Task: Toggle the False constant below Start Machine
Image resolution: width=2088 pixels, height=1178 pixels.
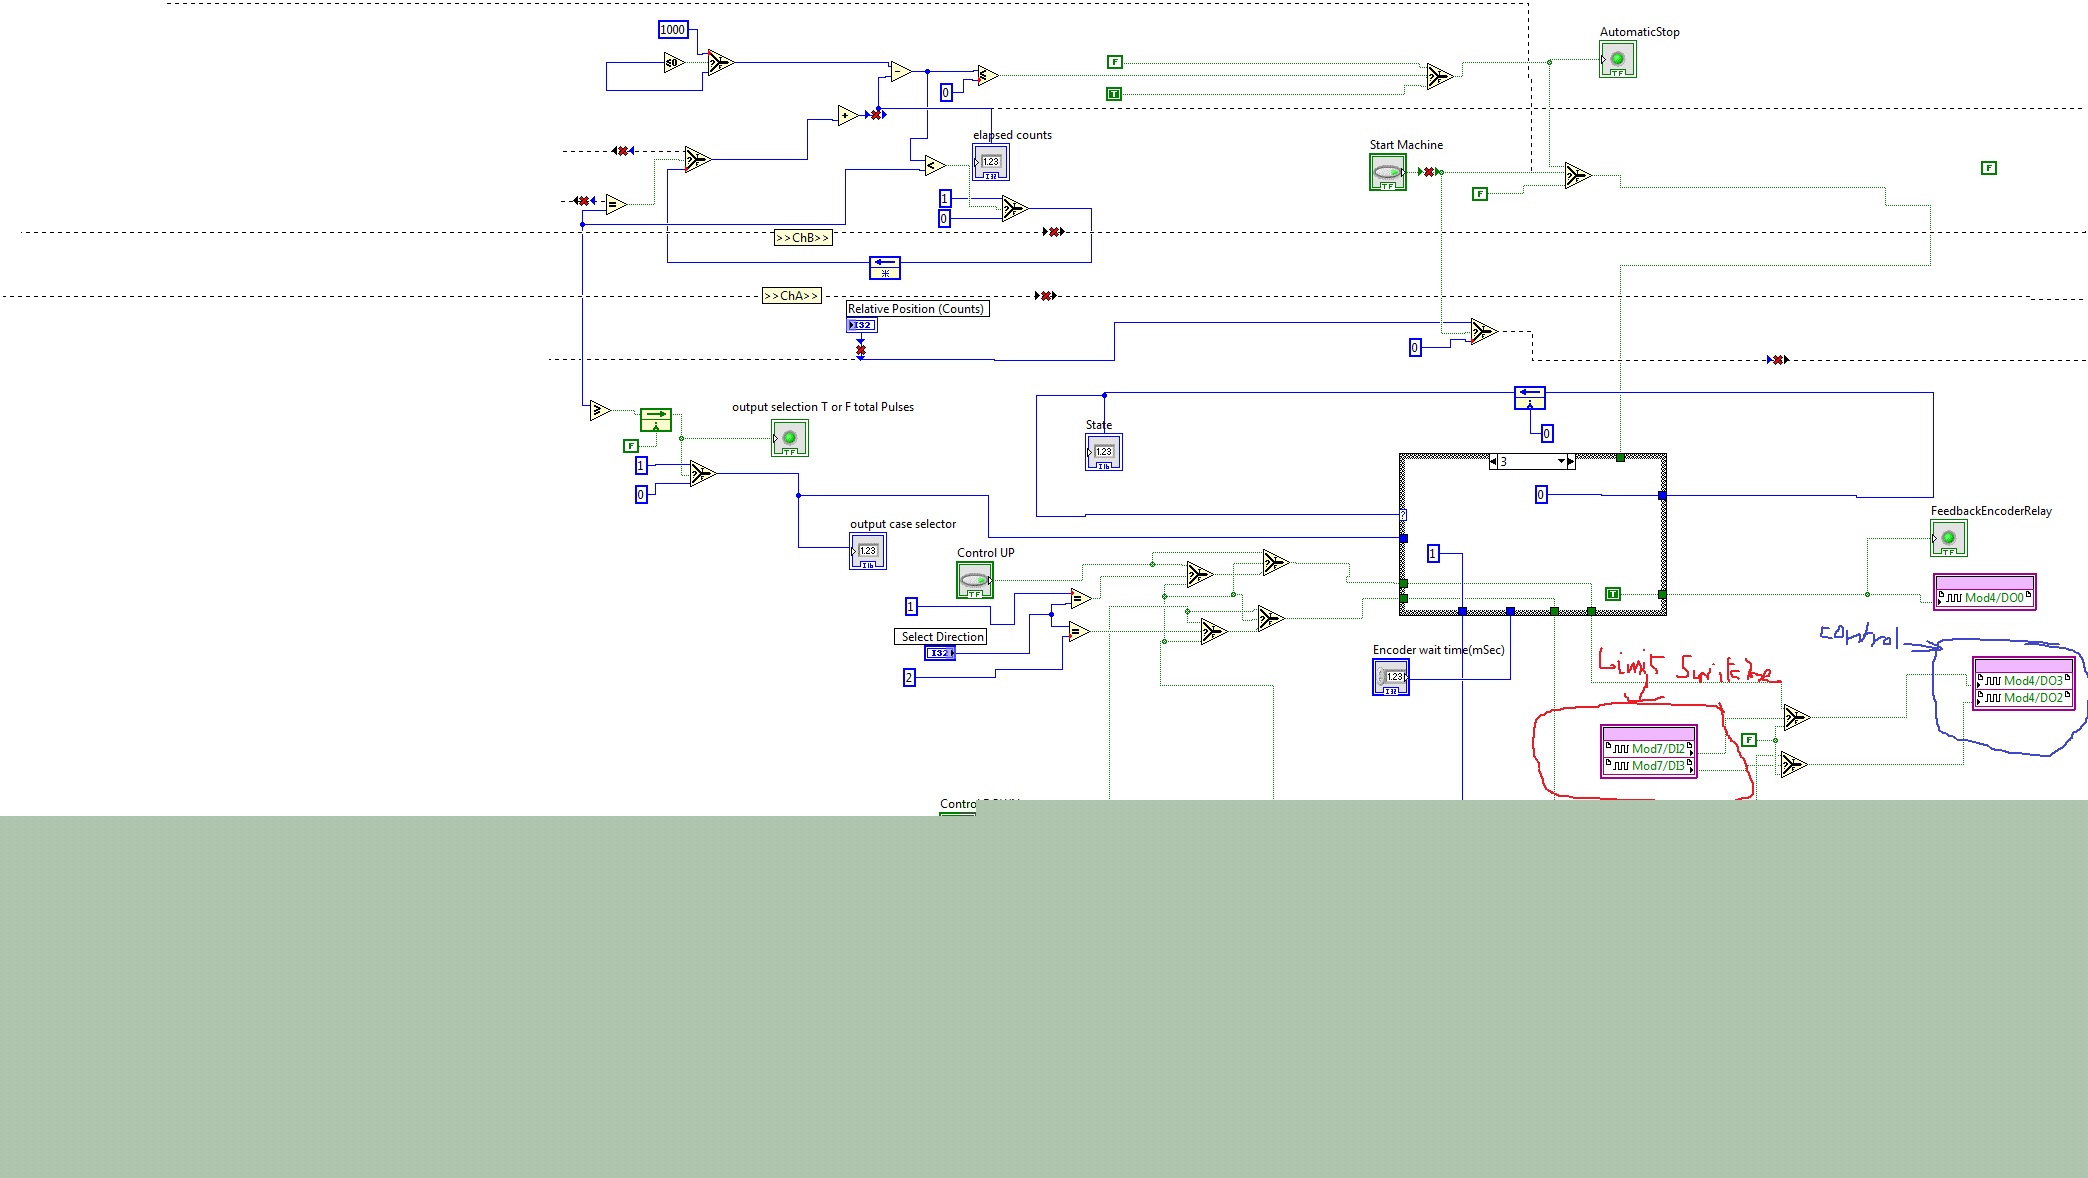Action: pos(1480,194)
